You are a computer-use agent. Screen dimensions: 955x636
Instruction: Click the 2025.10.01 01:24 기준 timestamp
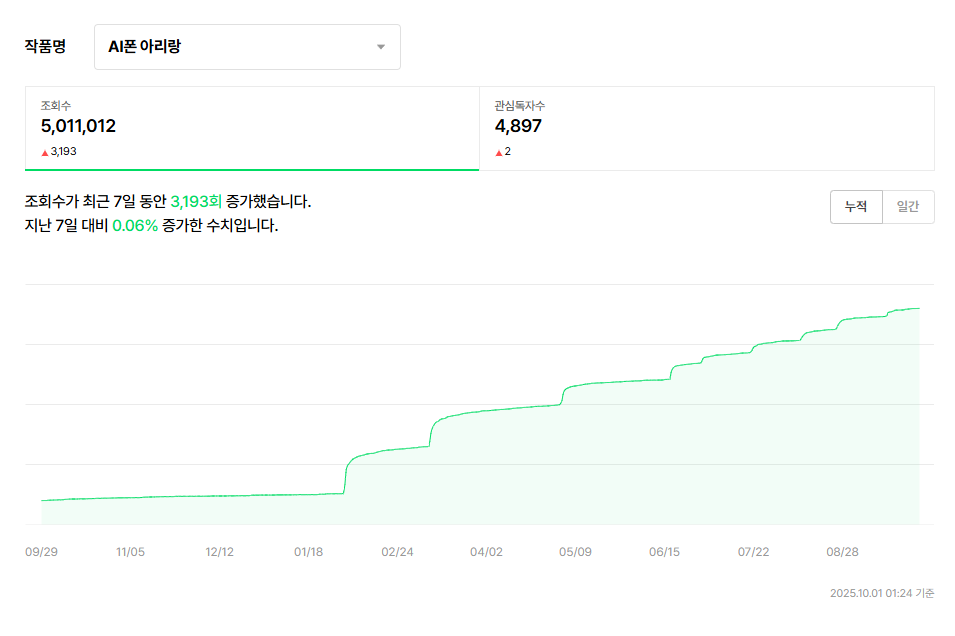[x=881, y=594]
